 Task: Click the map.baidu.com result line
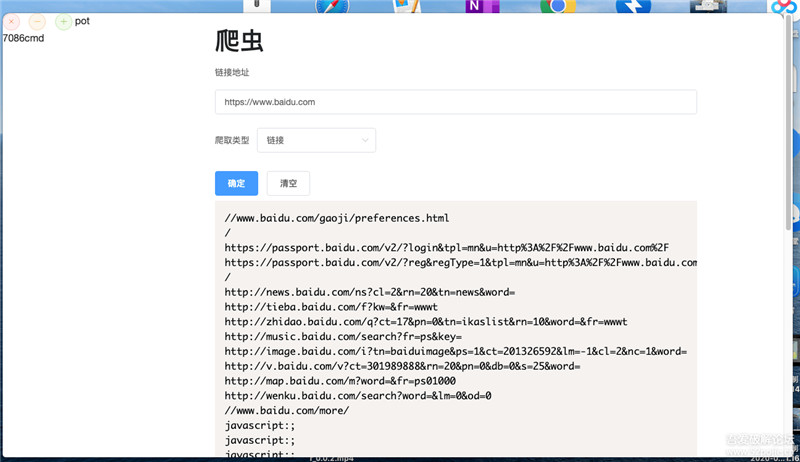point(340,381)
